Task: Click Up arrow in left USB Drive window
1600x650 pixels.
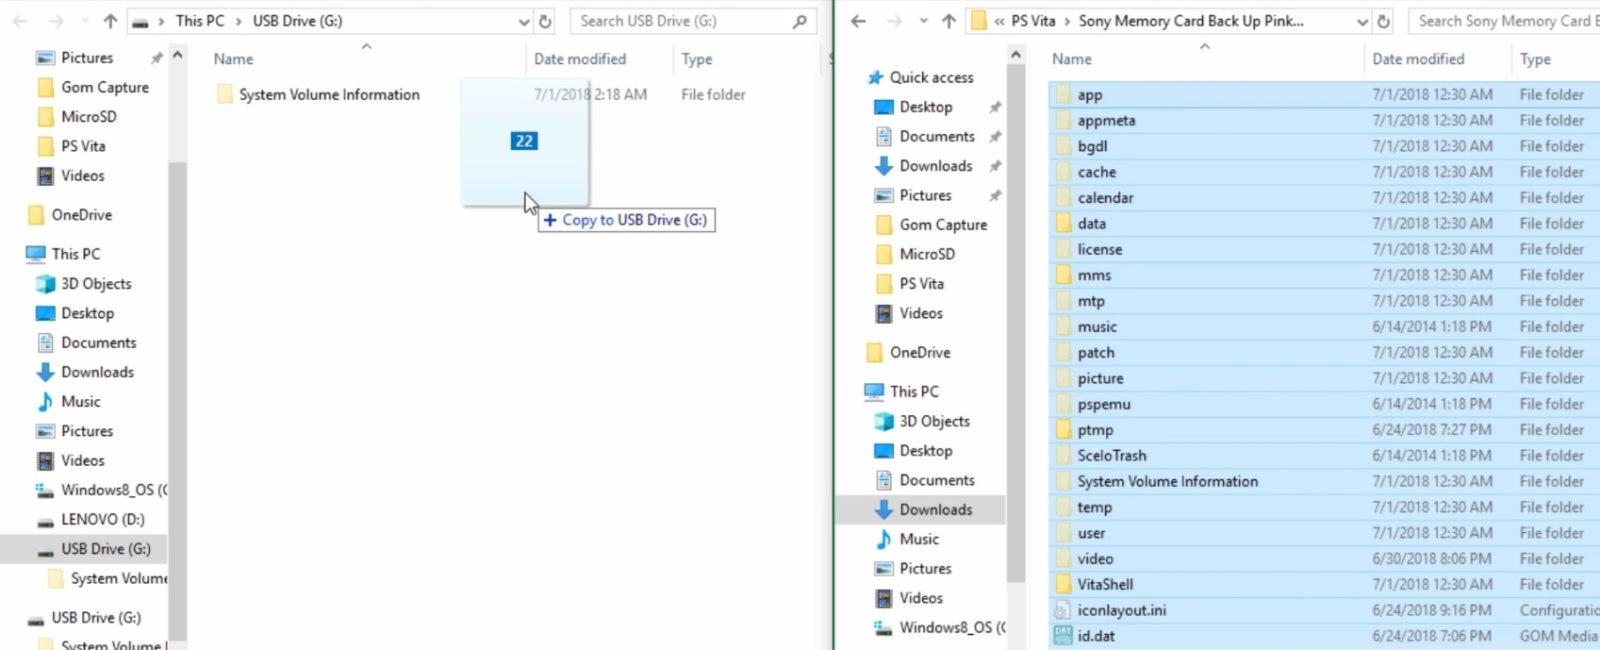Action: tap(110, 21)
